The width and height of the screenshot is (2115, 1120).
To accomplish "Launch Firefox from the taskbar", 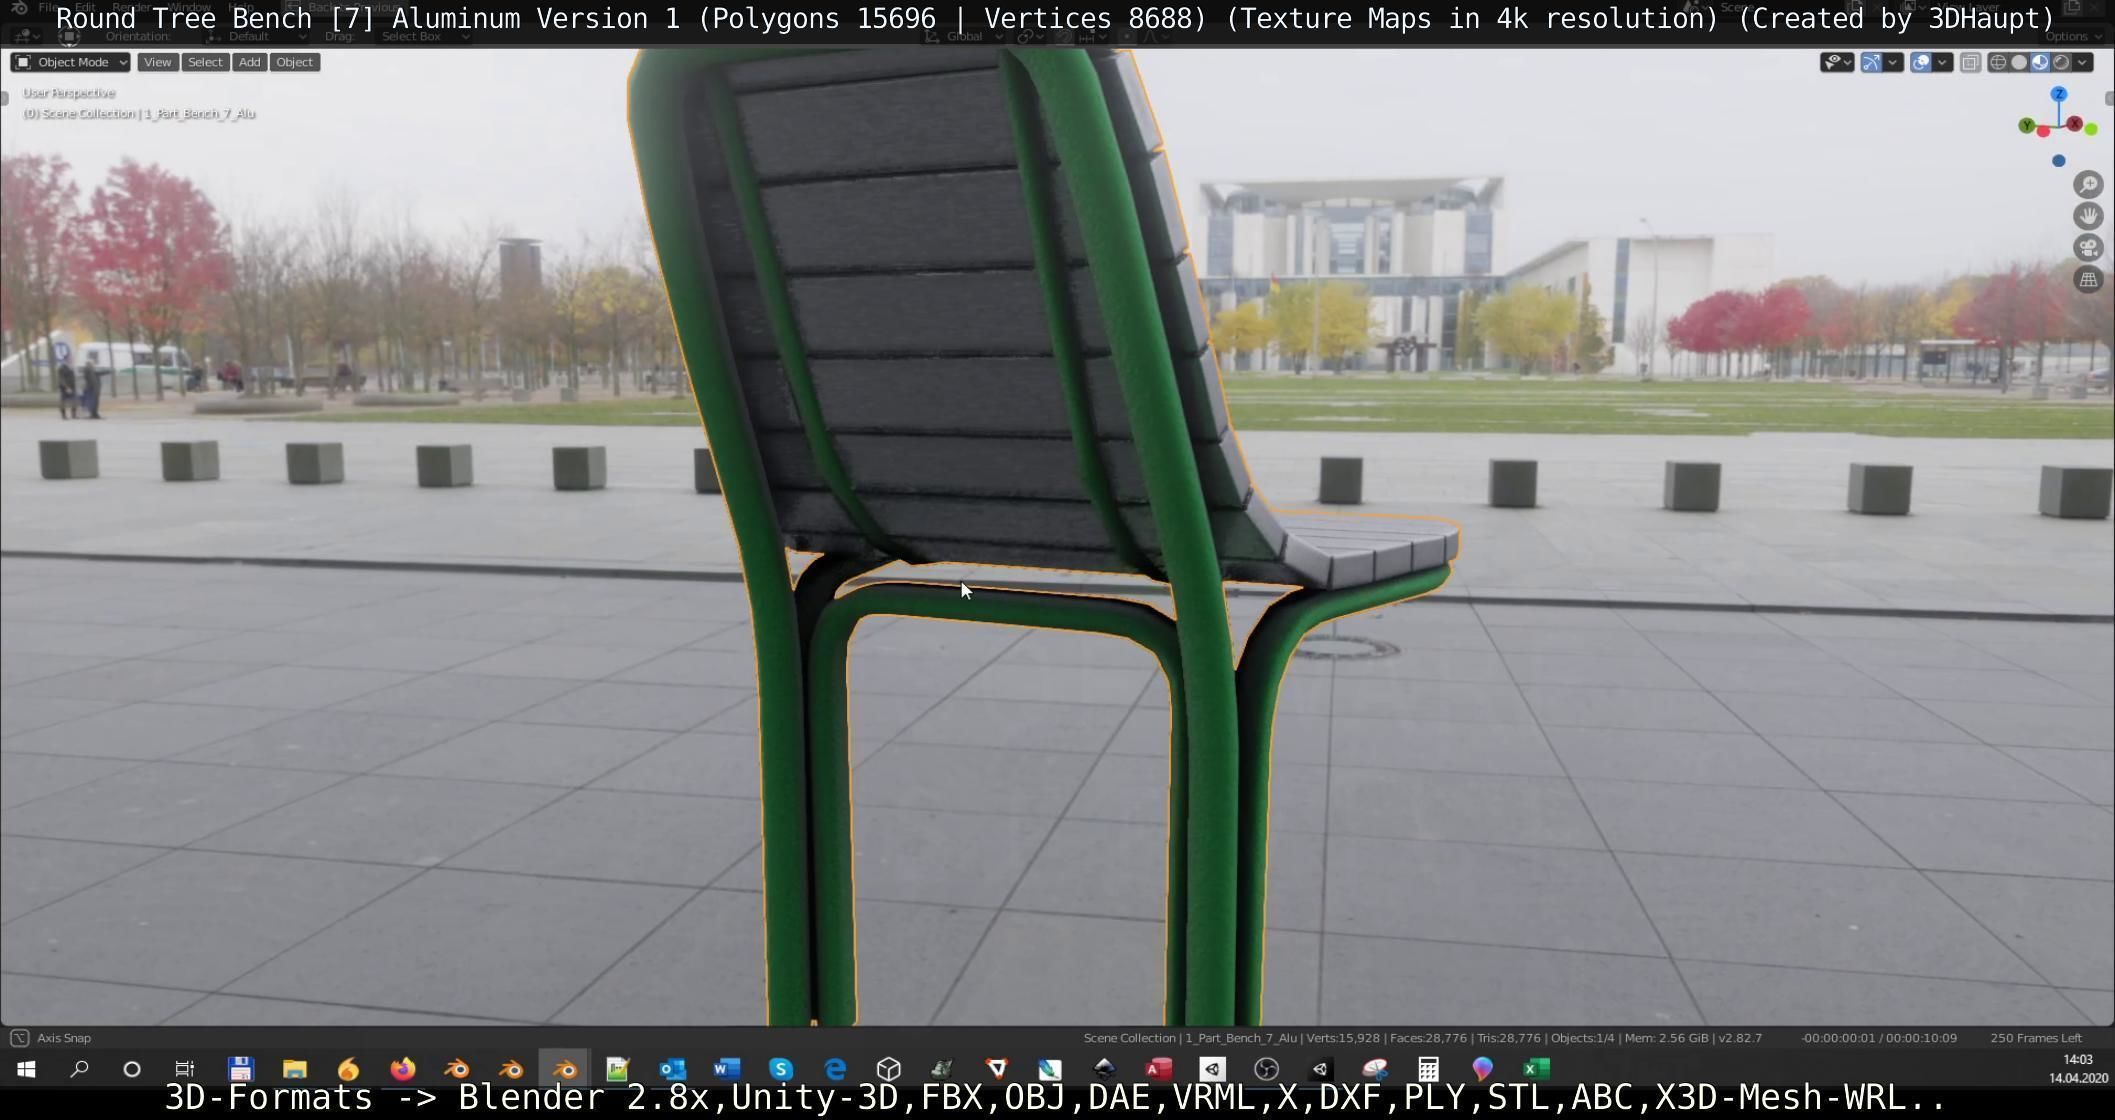I will 402,1069.
